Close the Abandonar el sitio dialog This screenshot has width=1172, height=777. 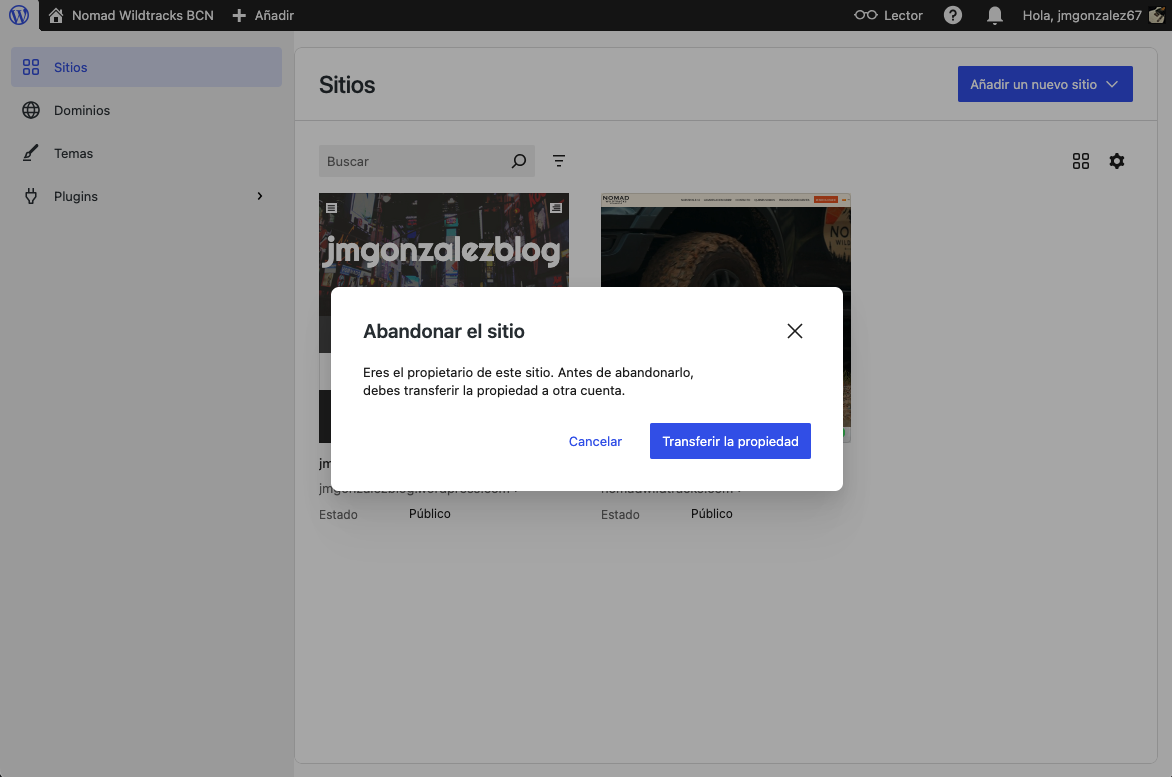[795, 331]
